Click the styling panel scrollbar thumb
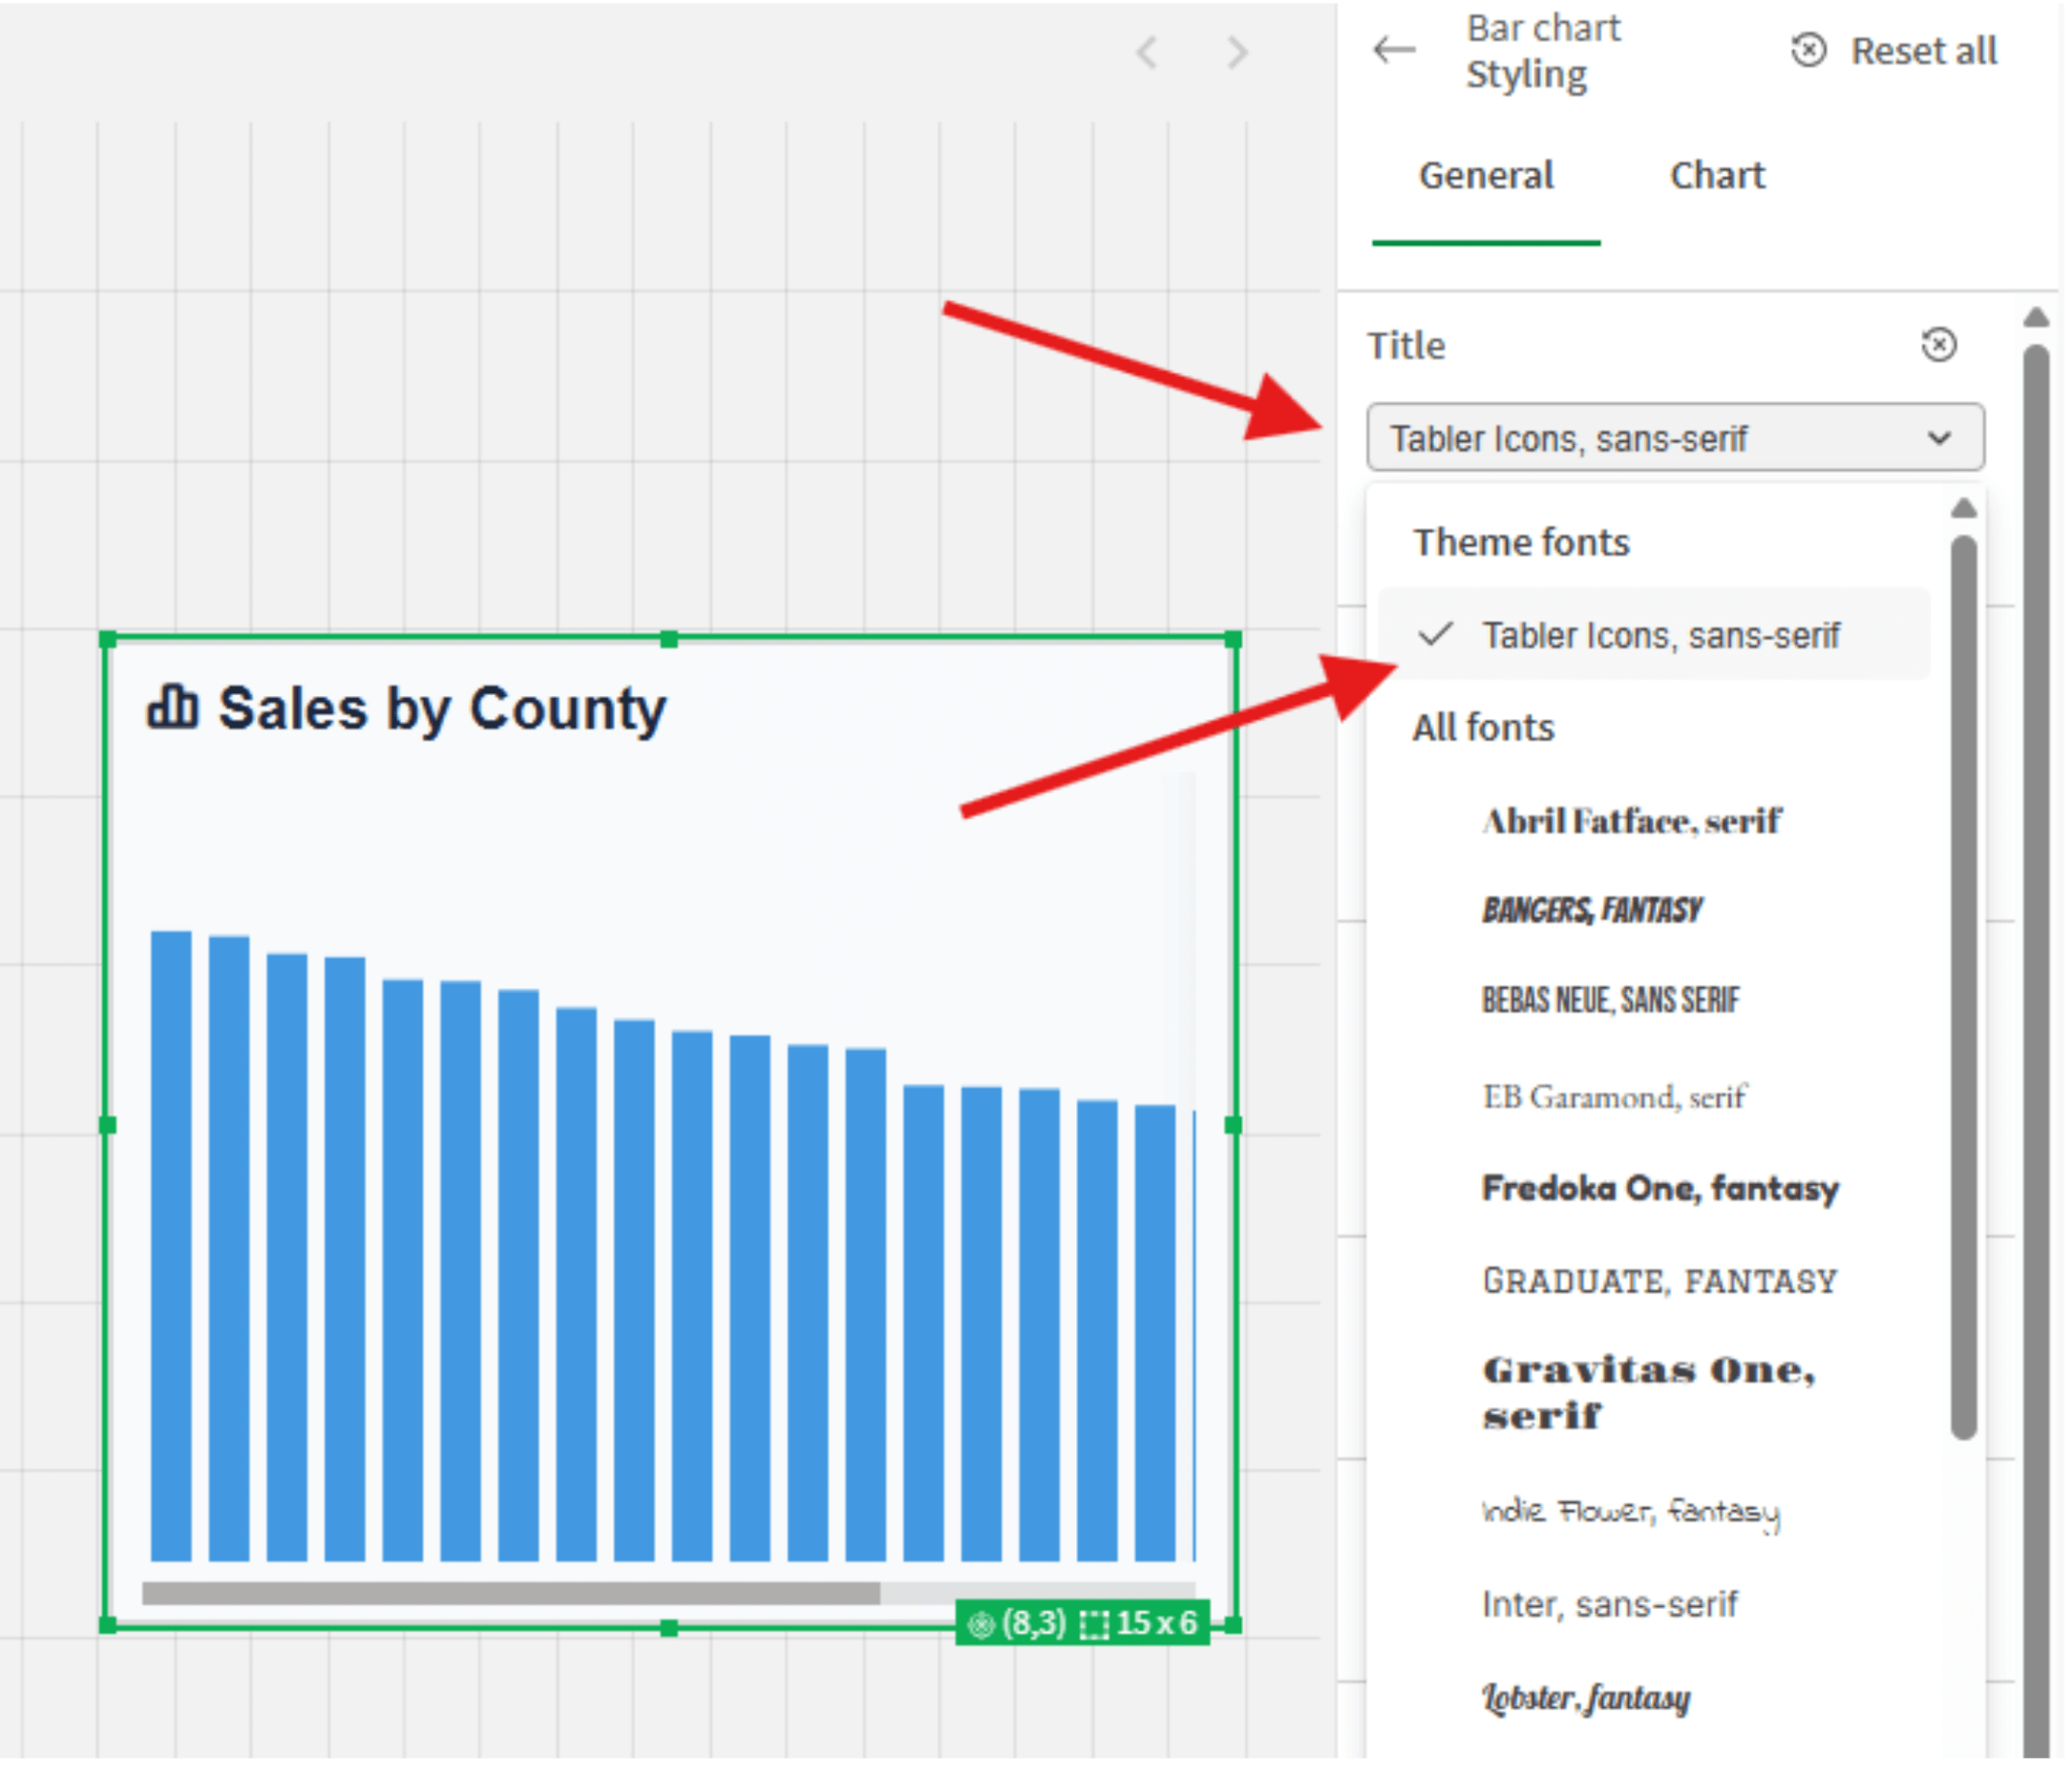Viewport: 2072px width, 1776px height. pyautogui.click(x=2036, y=1050)
